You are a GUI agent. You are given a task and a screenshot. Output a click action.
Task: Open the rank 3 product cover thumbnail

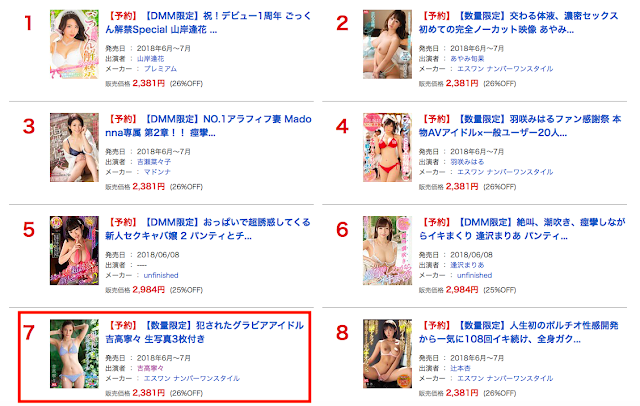tap(74, 147)
